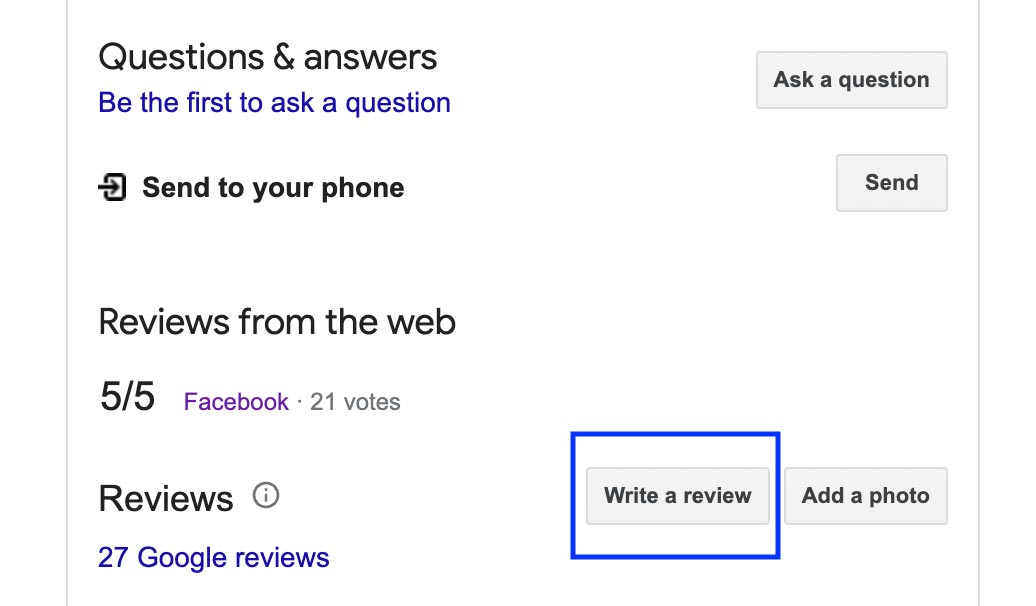
Task: Click the 'Reviews from the web' heading
Action: 277,322
